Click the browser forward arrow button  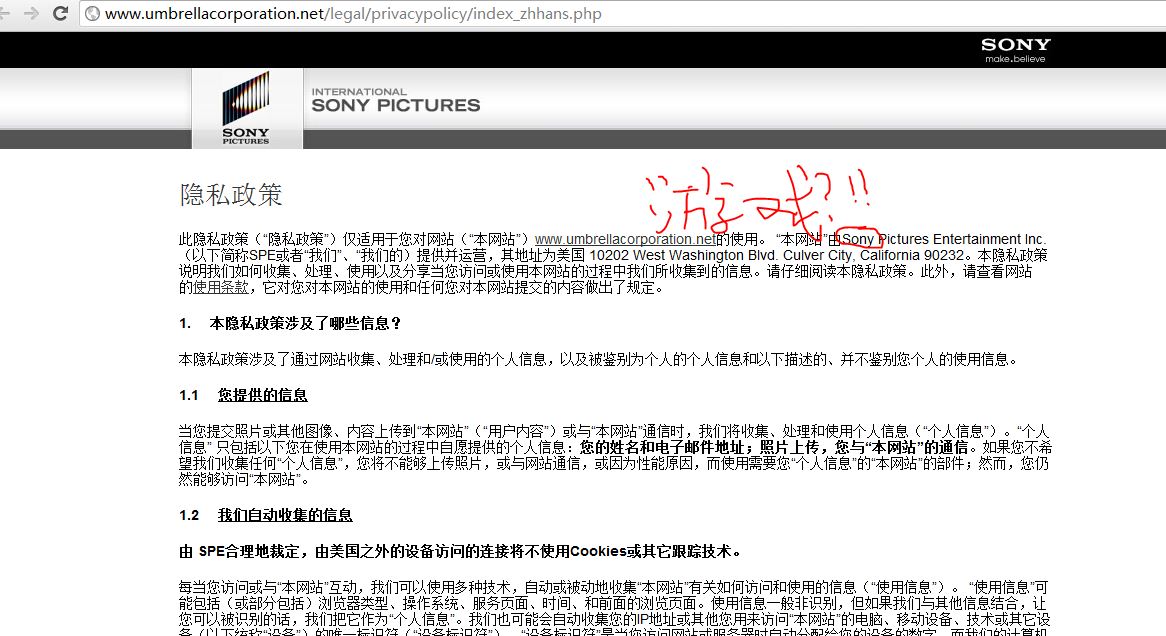[x=31, y=14]
